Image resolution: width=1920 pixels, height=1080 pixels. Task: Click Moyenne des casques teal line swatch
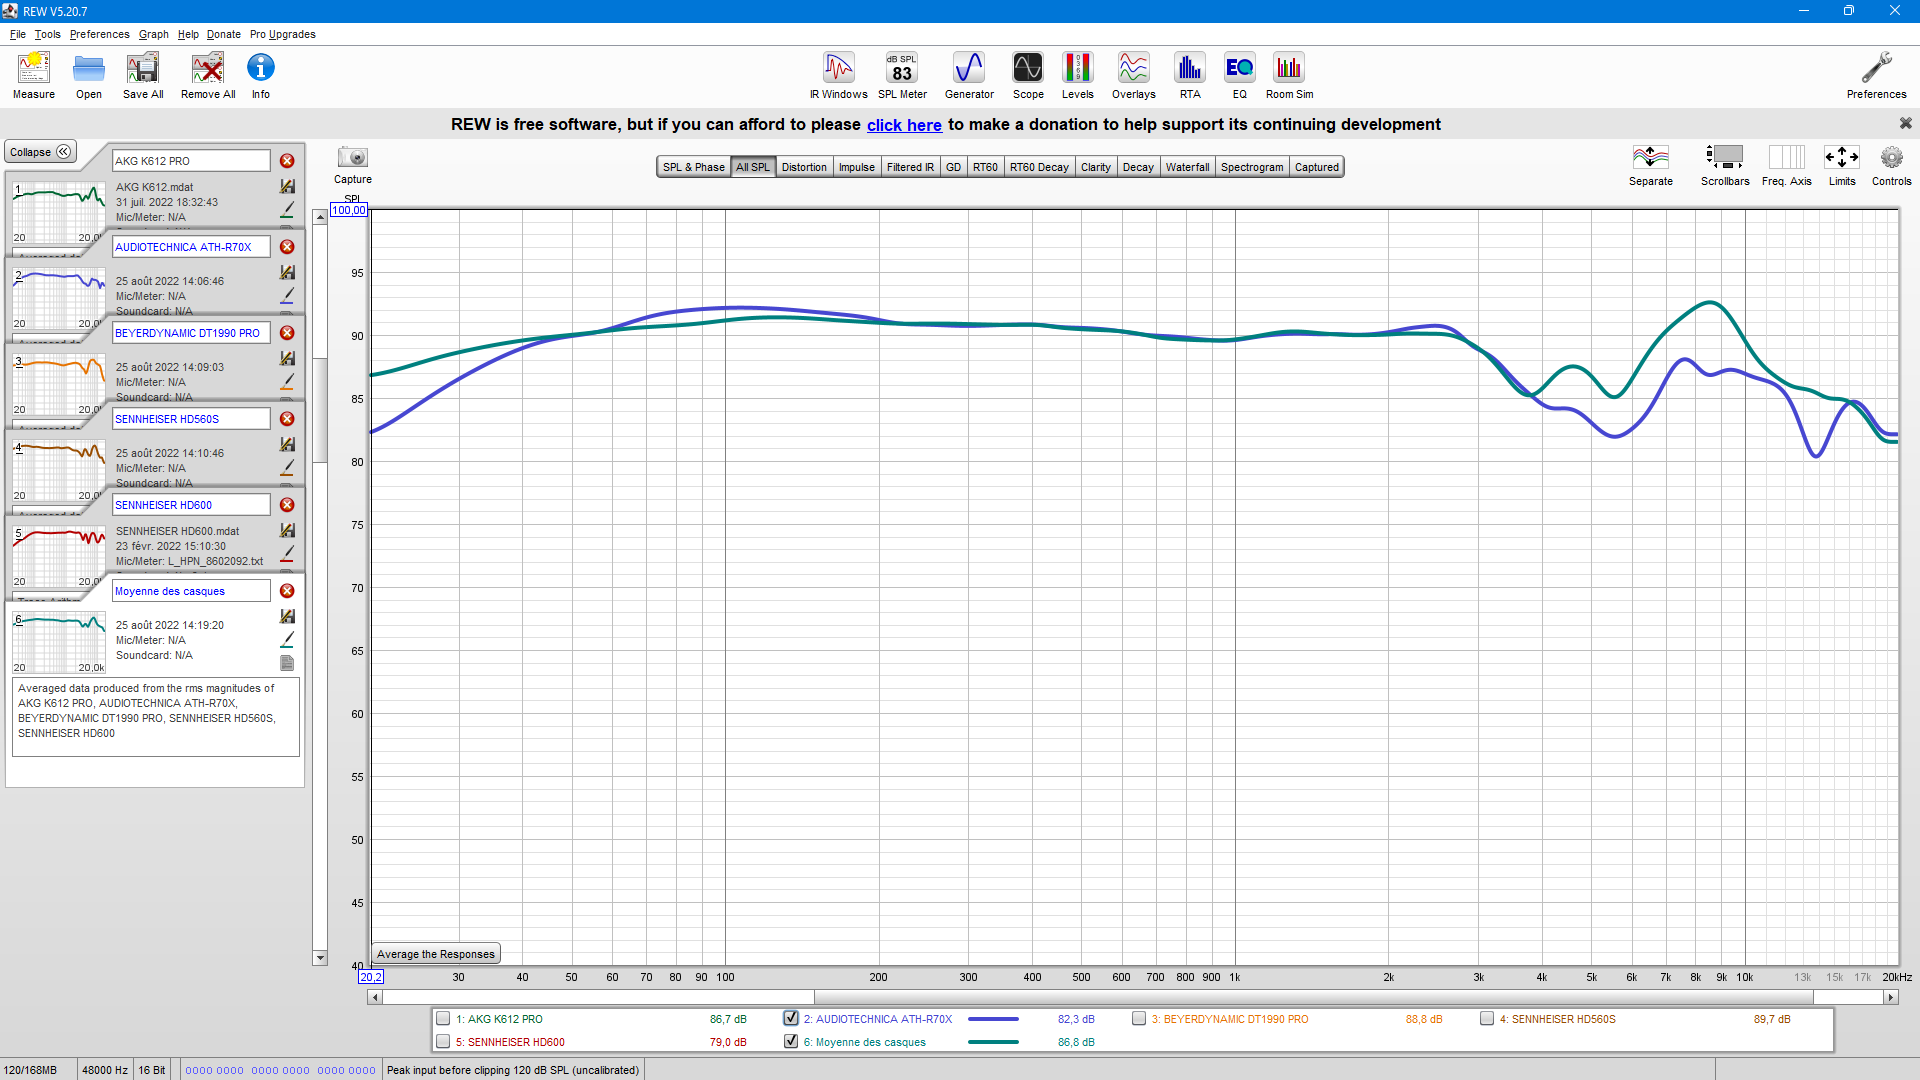pos(993,1042)
